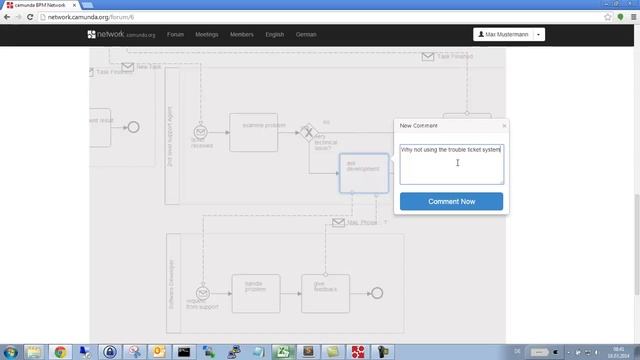
Task: Open Outlook from the taskbar
Action: [x=159, y=352]
